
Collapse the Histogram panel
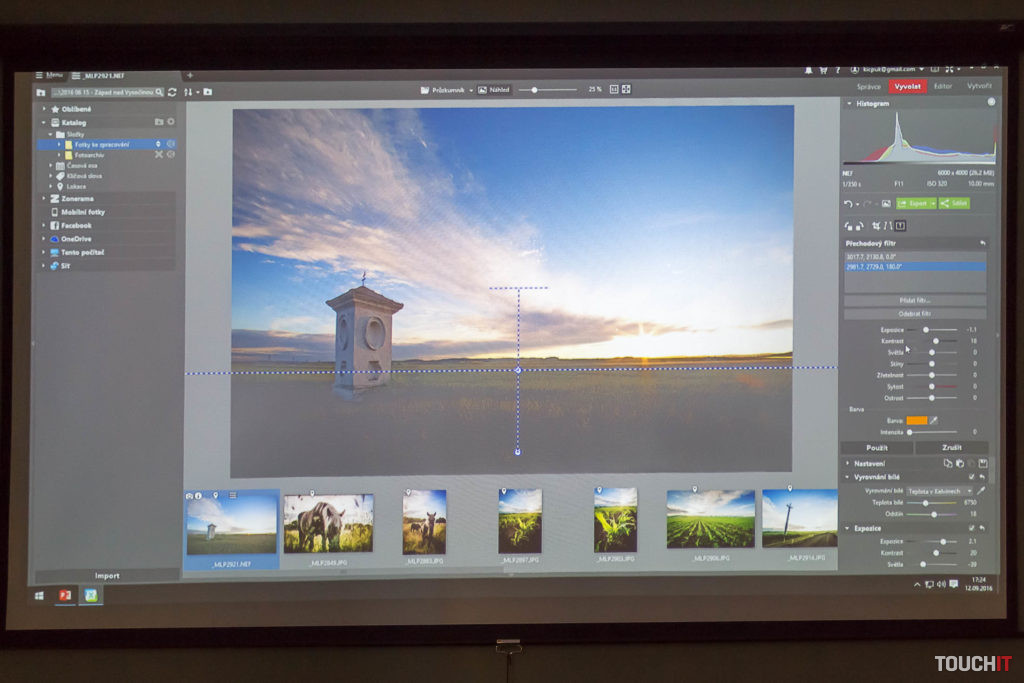[x=849, y=104]
